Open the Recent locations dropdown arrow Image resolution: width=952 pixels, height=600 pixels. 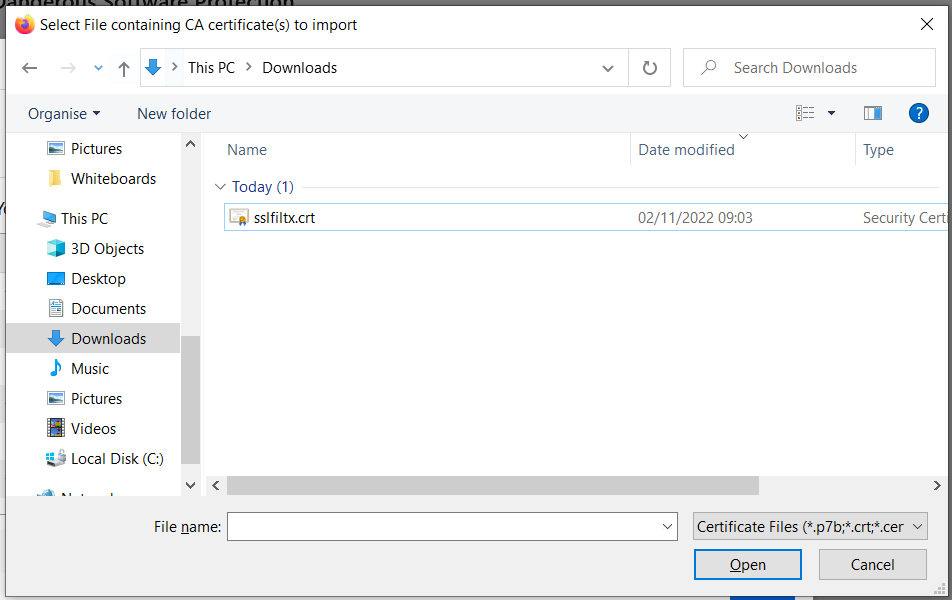(x=98, y=68)
